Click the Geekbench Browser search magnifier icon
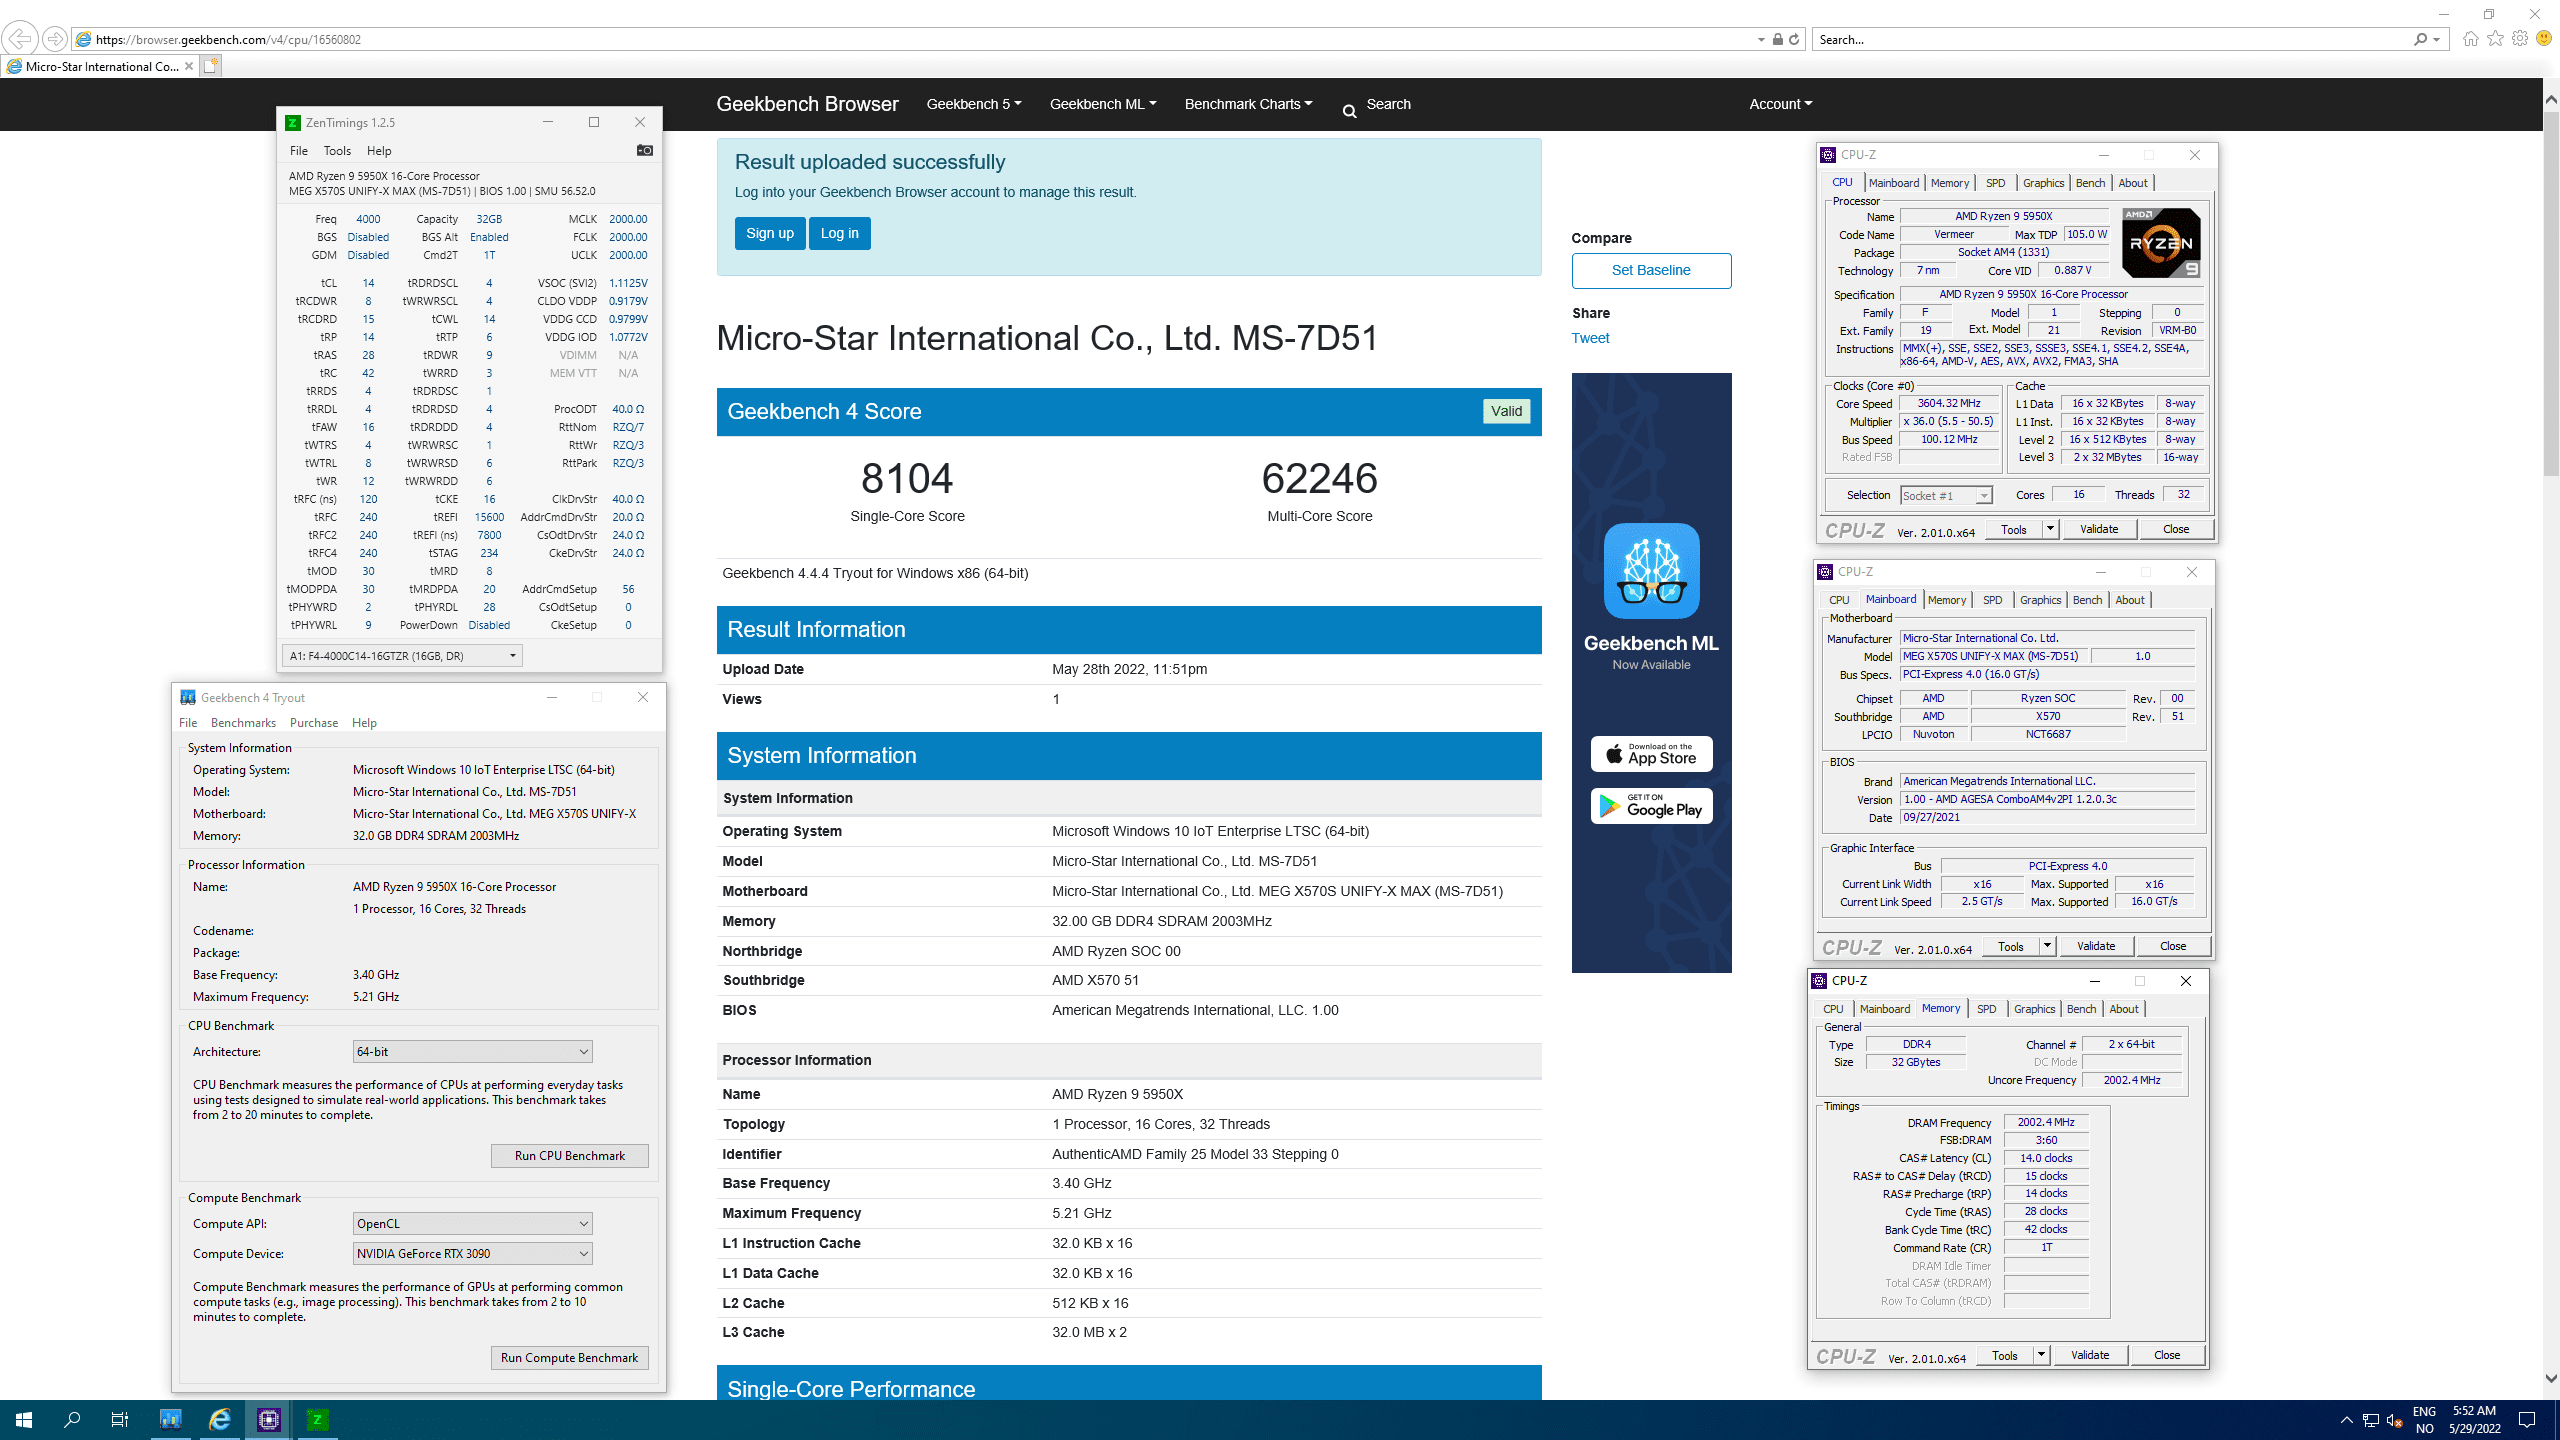Viewport: 2560px width, 1440px height. (x=1350, y=111)
